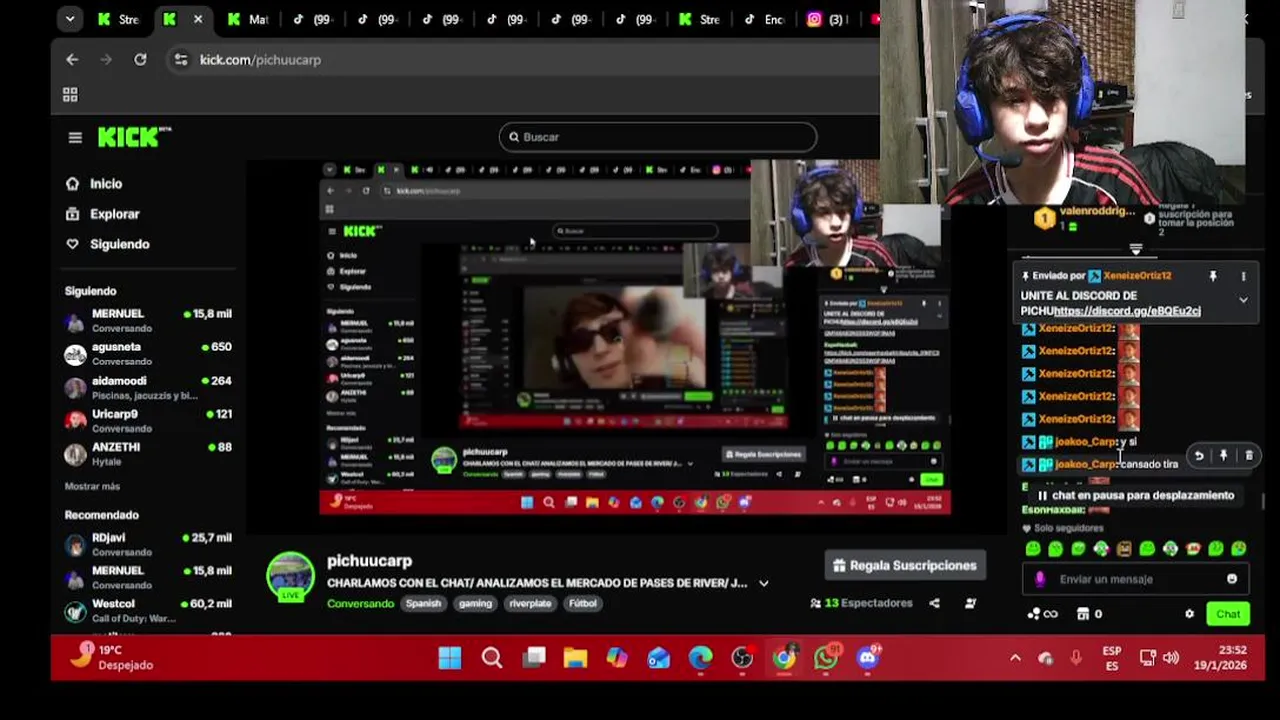This screenshot has width=1280, height=720.
Task: Expand the stream title chevron
Action: (x=764, y=583)
